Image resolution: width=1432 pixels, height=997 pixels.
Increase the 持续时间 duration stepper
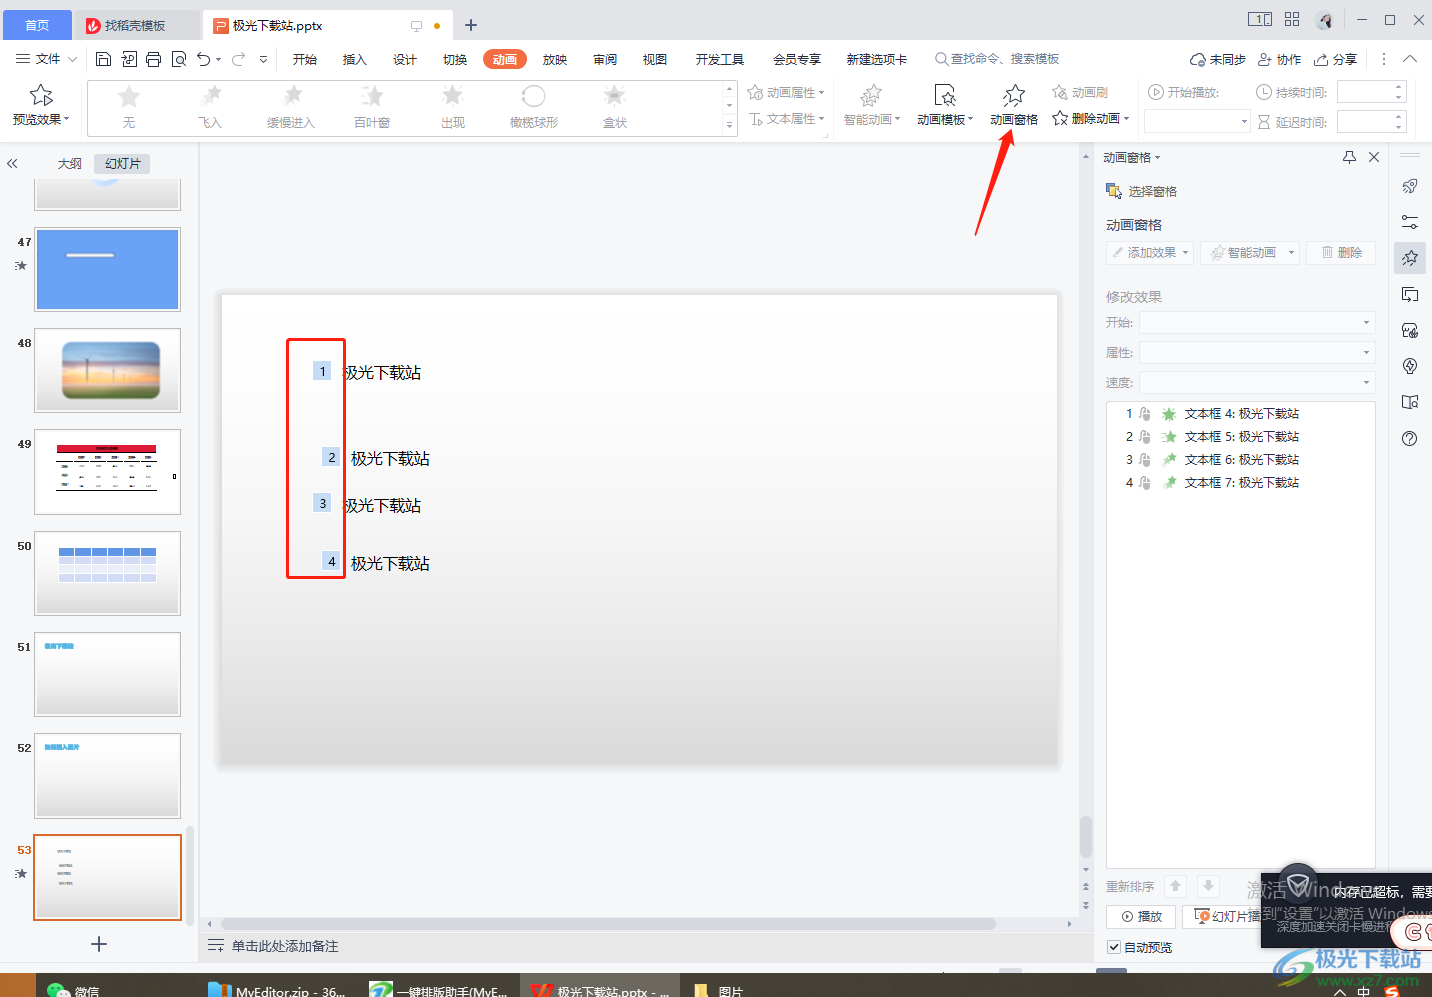coord(1399,87)
